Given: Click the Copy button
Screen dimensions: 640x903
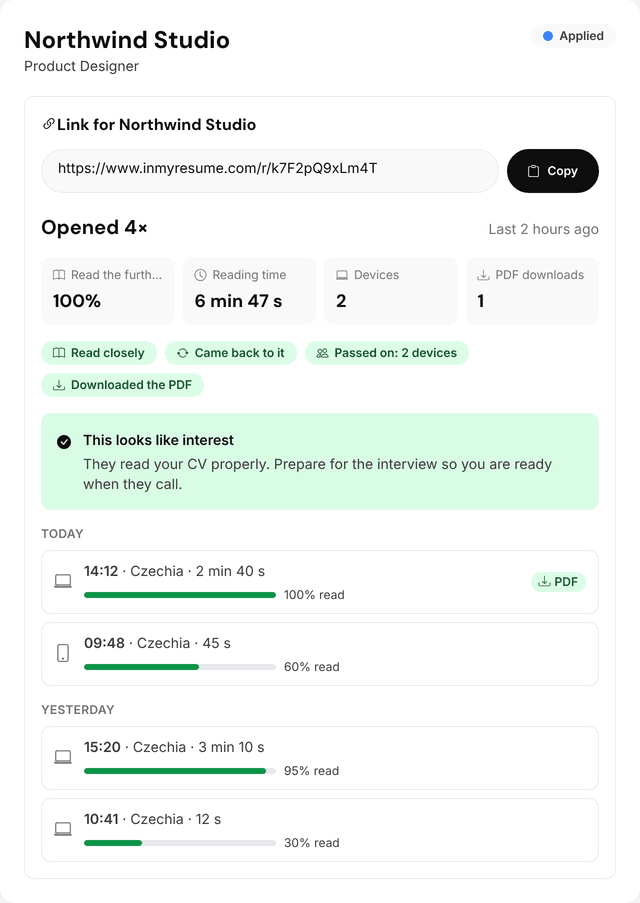Looking at the screenshot, I should 552,171.
